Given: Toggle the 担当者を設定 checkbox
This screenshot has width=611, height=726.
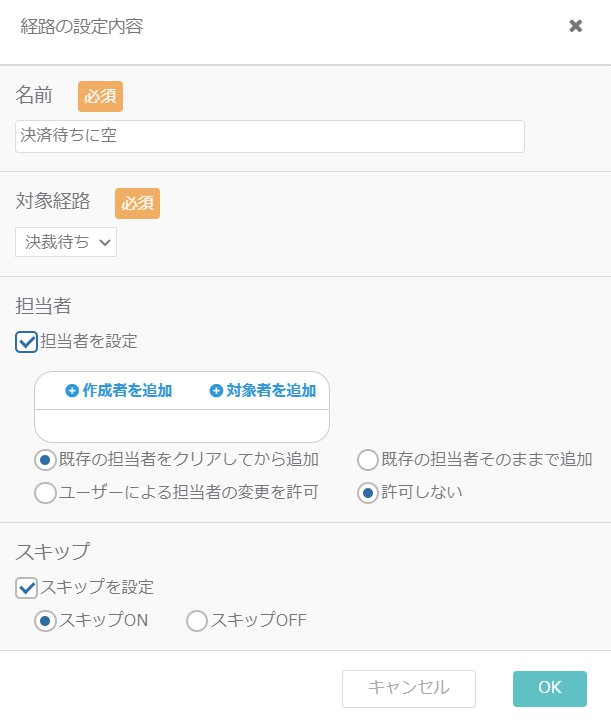Looking at the screenshot, I should (26, 342).
